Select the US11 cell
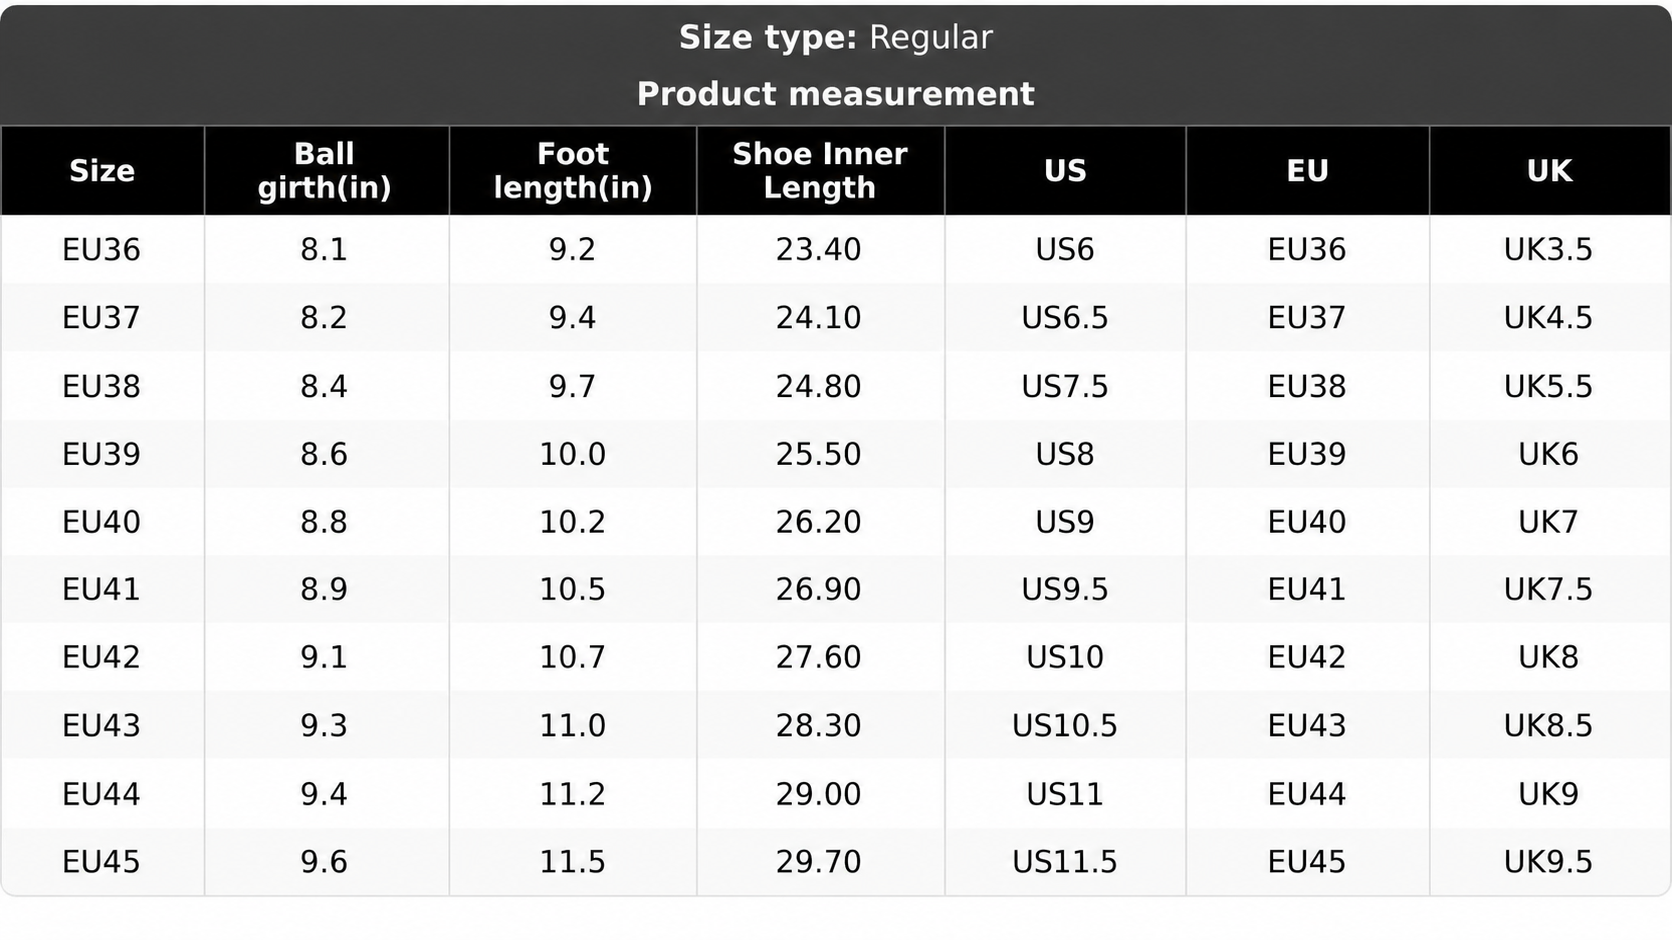Screen dimensions: 1672x940 [1065, 794]
